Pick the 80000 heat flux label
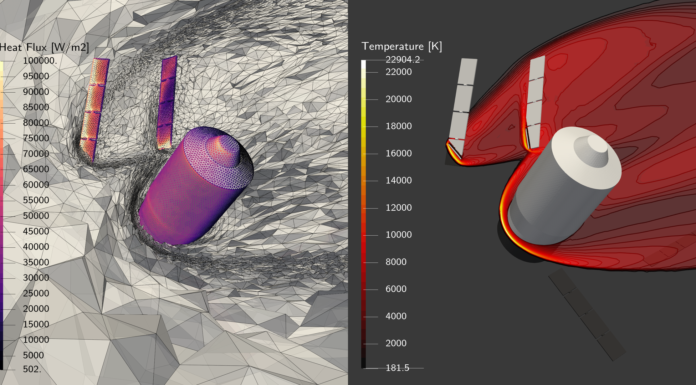This screenshot has width=696, height=385. [36, 123]
